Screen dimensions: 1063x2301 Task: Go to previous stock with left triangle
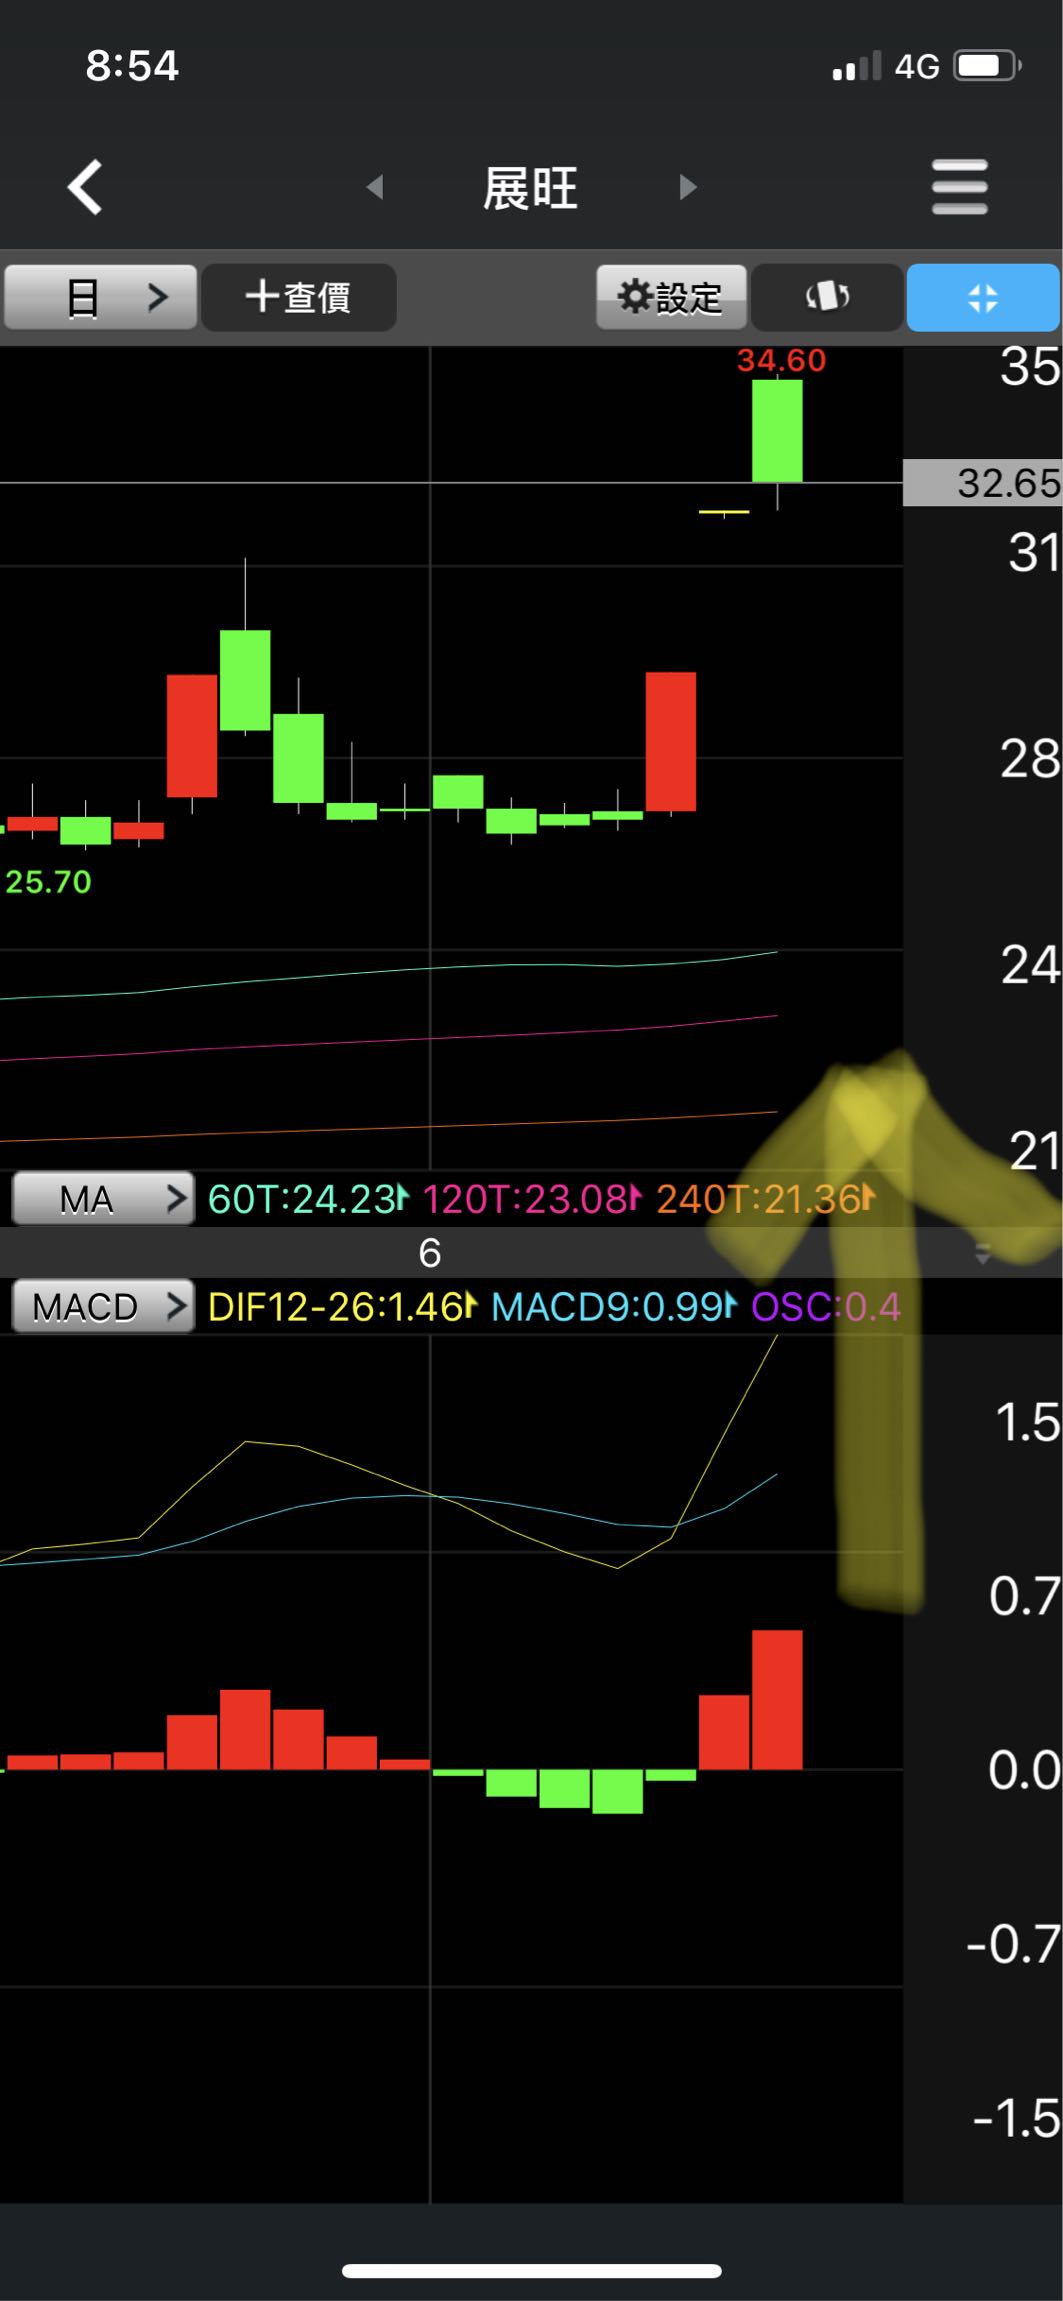point(375,187)
